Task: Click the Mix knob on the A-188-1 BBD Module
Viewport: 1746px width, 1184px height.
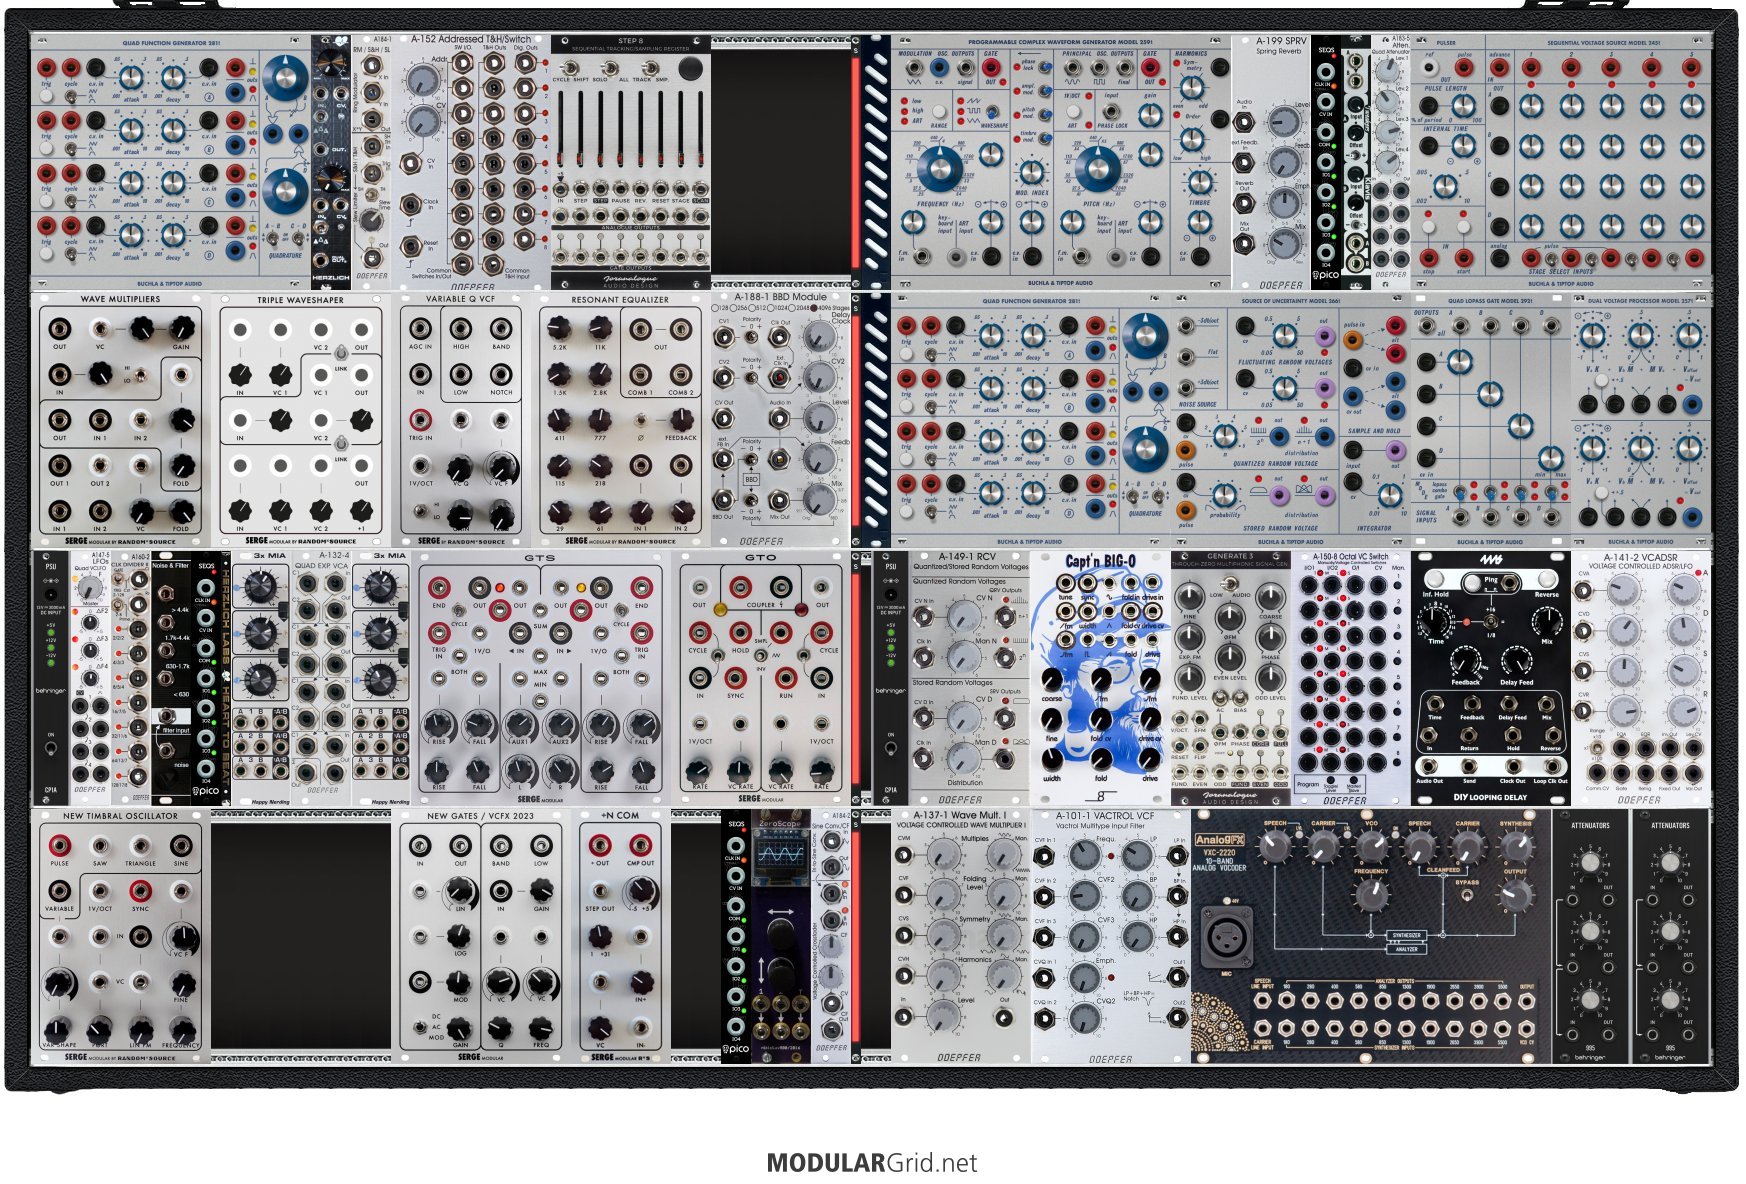Action: [819, 500]
